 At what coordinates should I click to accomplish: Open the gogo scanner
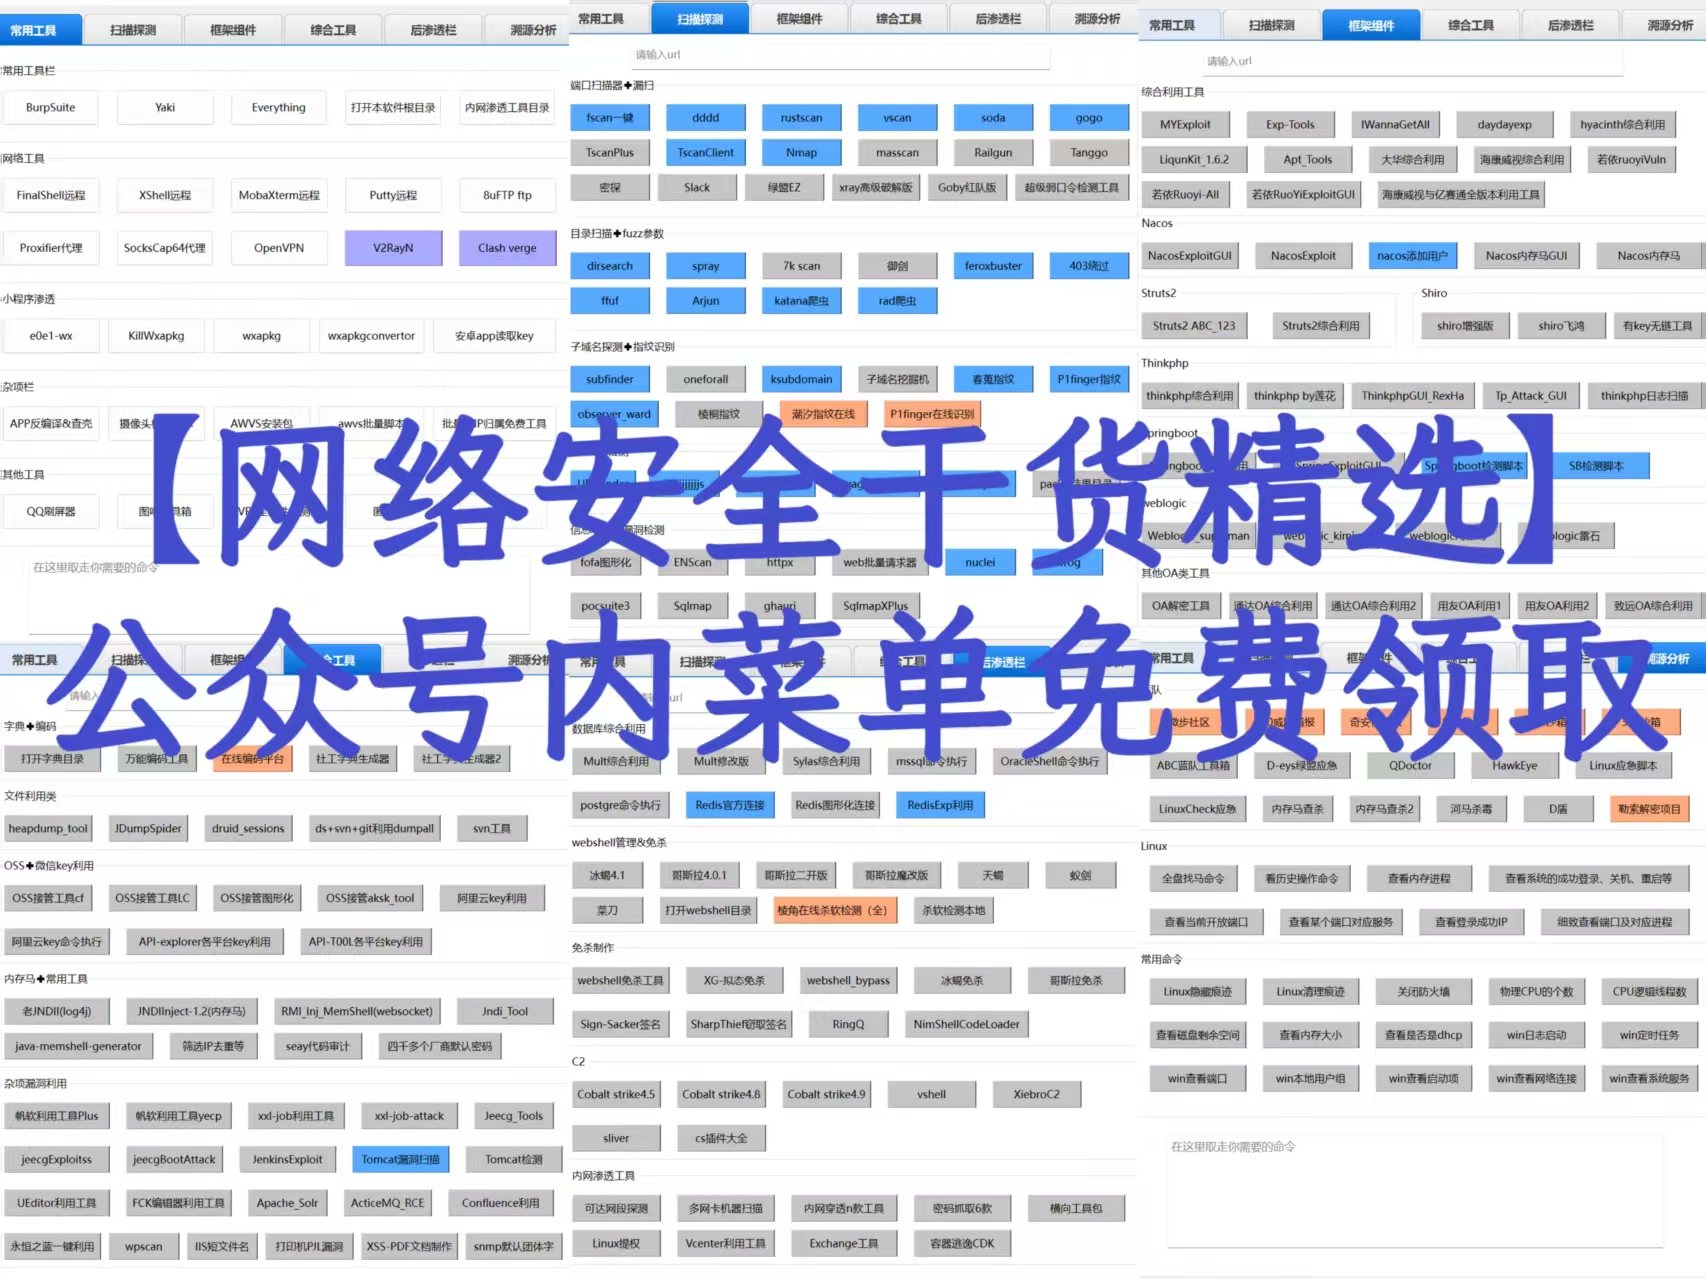point(1089,118)
